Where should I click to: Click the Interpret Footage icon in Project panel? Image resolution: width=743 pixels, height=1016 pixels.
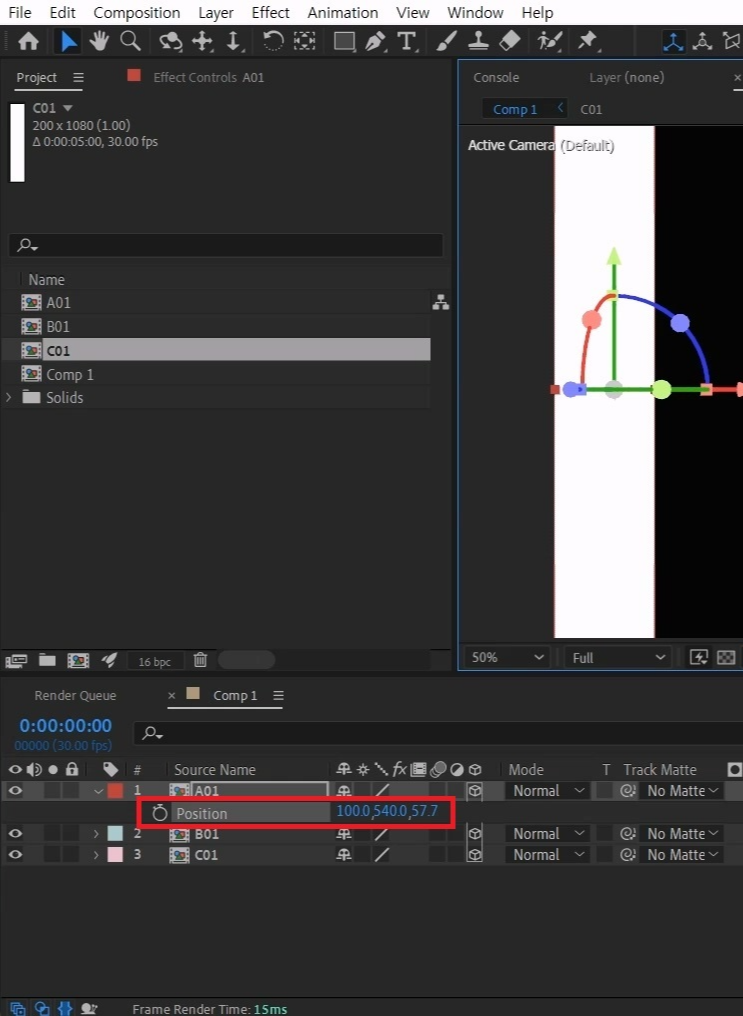(x=16, y=660)
